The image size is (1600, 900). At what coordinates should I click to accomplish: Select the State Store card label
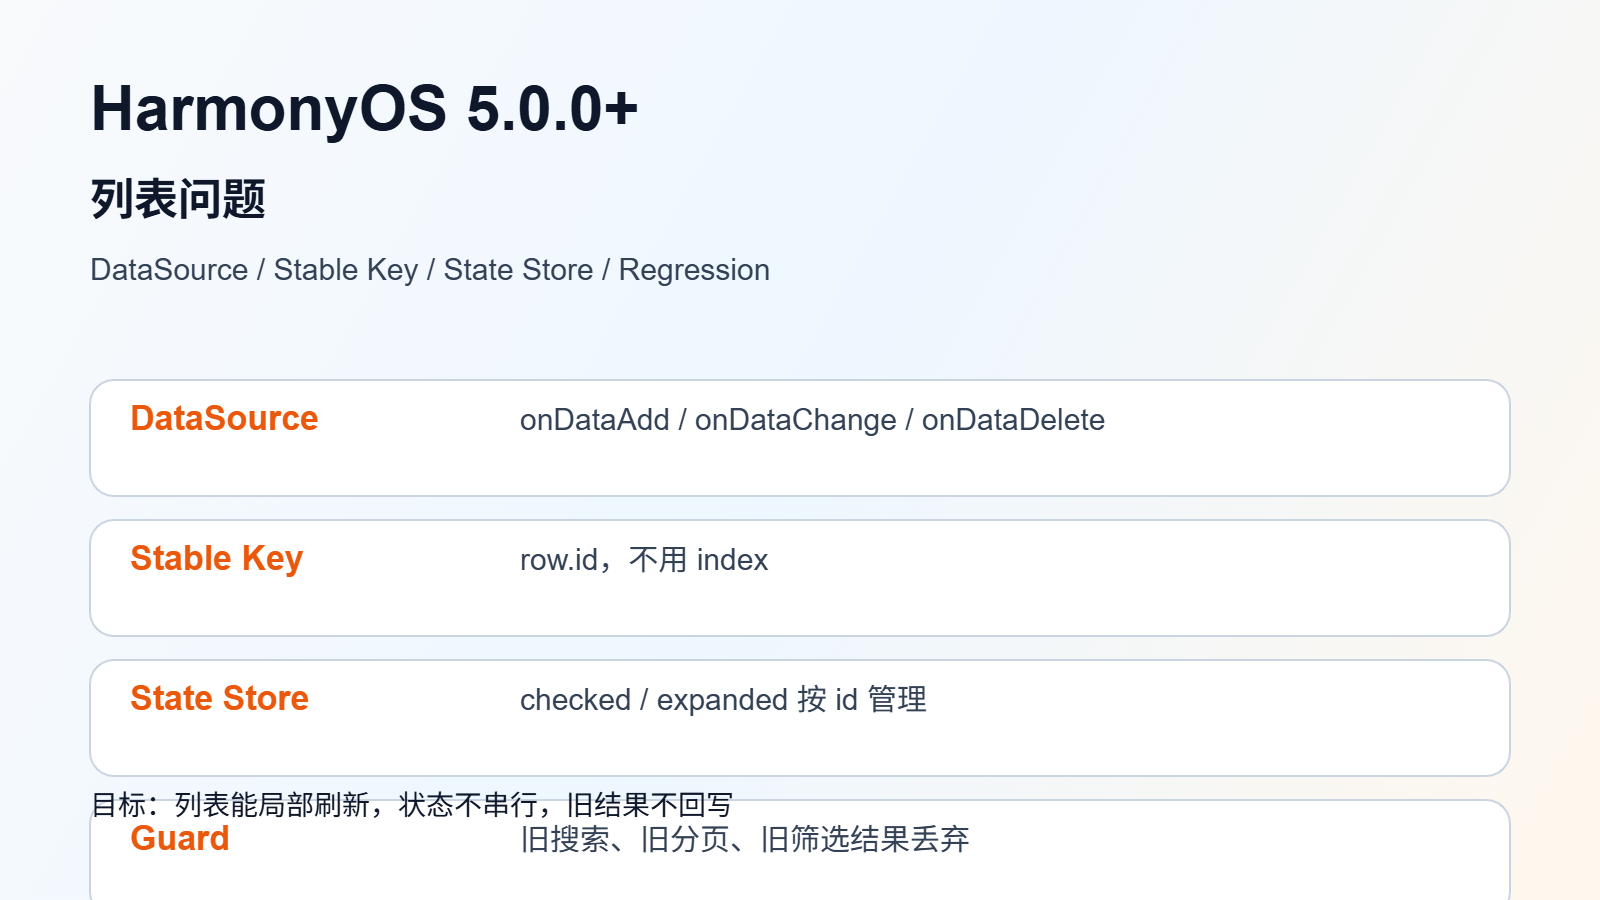[x=219, y=698]
